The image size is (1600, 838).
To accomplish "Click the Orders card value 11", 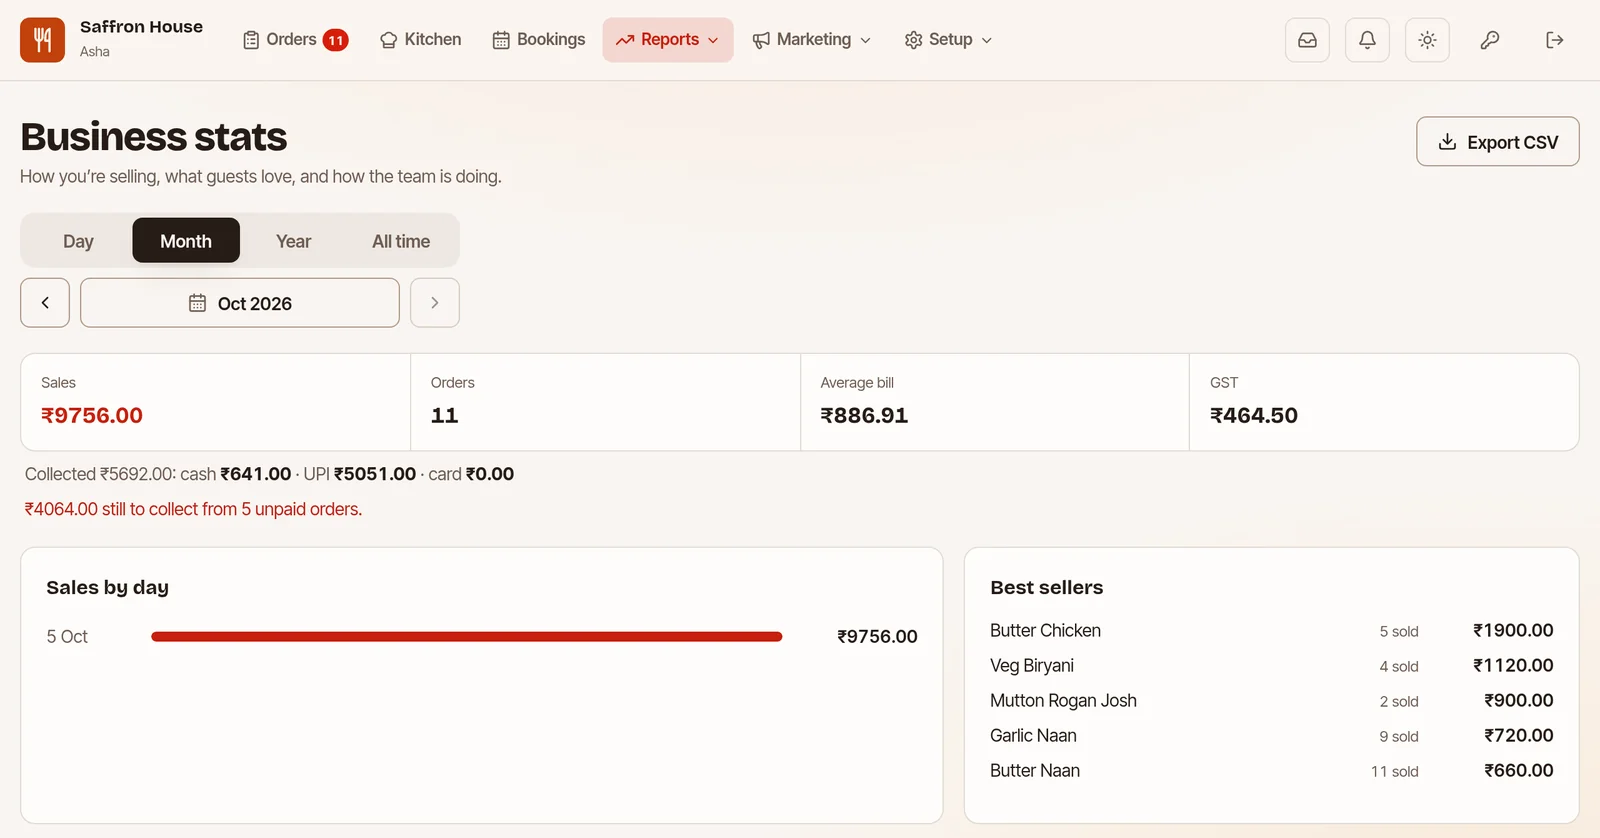I will pyautogui.click(x=445, y=416).
